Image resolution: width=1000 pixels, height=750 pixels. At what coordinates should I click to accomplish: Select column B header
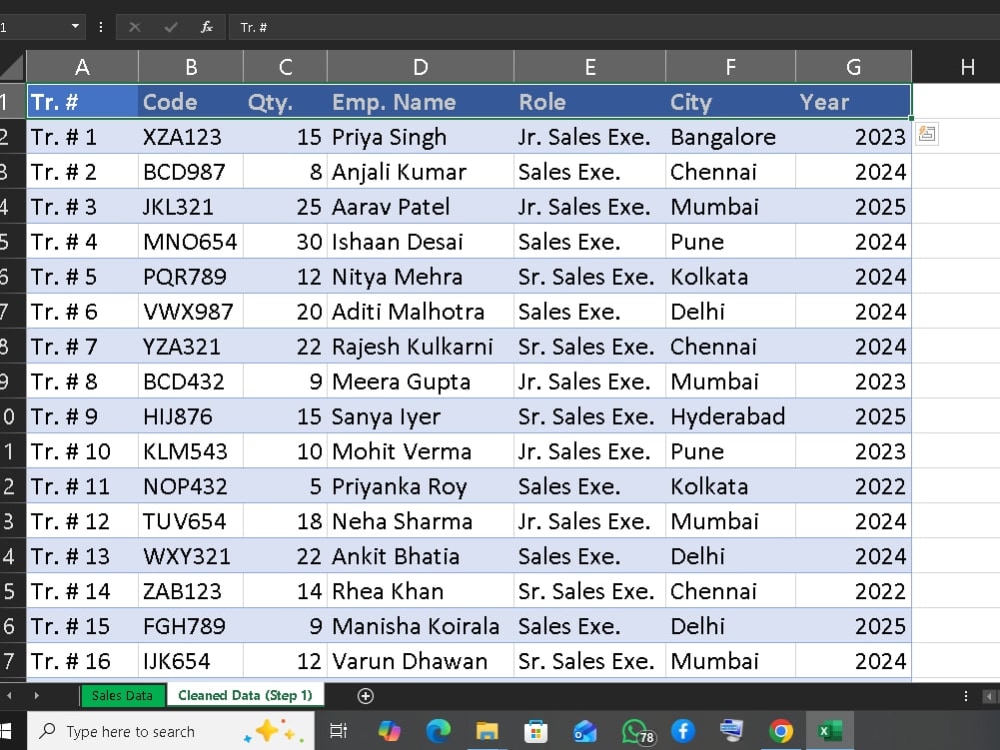(191, 66)
